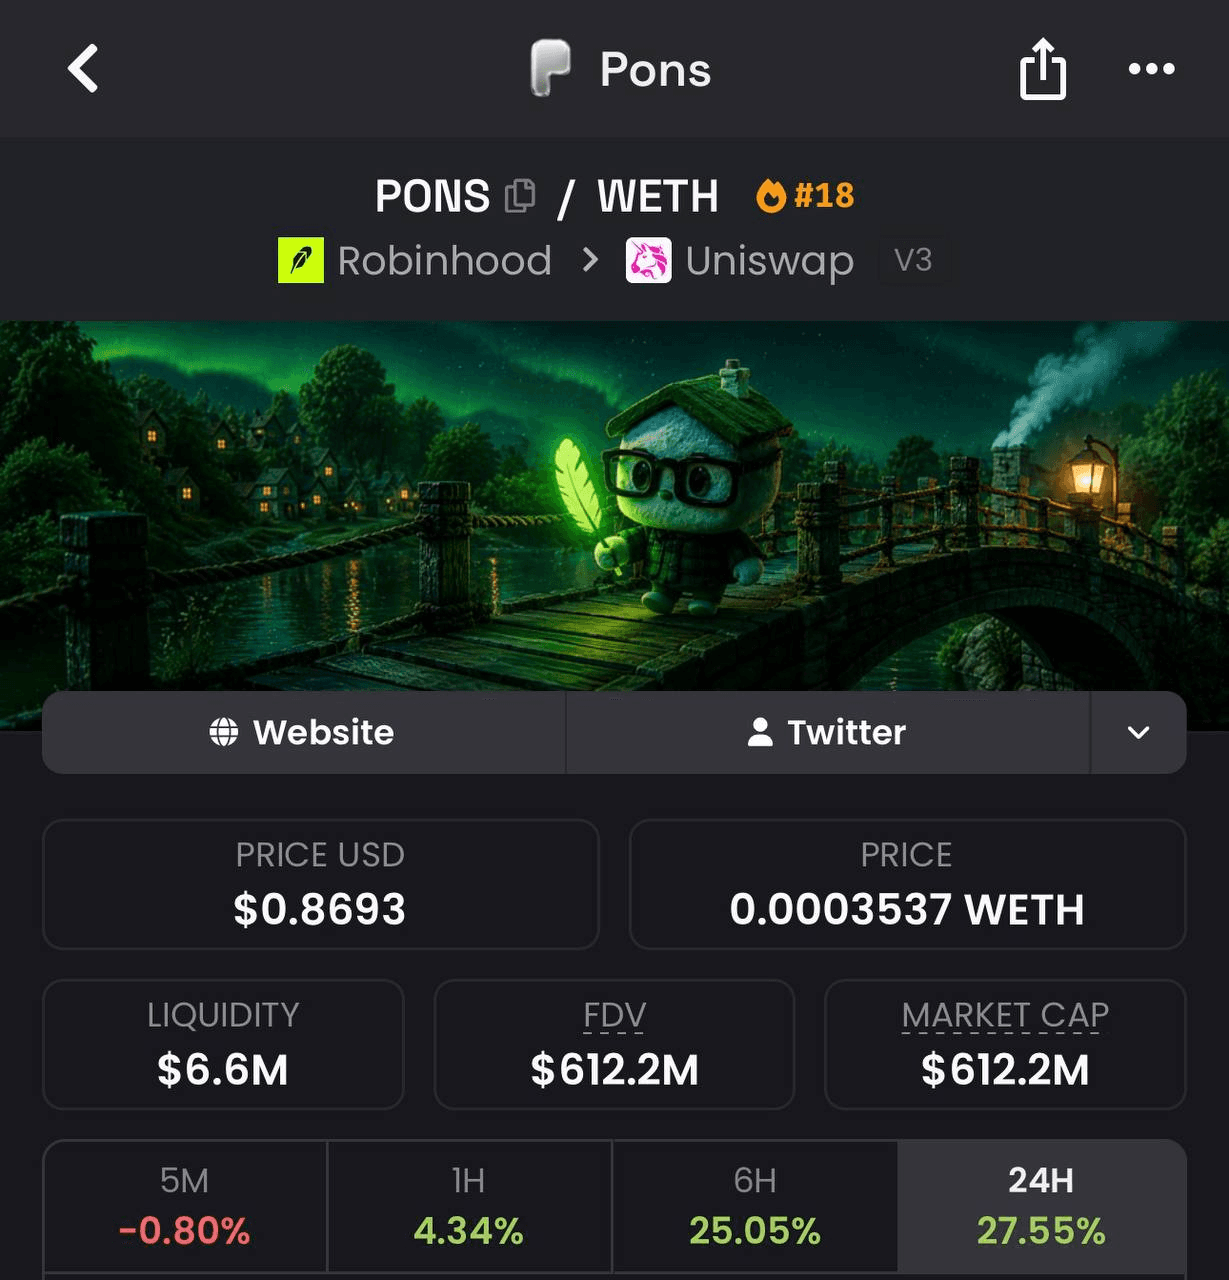This screenshot has height=1280, width=1229.
Task: Tap the fire trending #18 badge
Action: pos(805,195)
